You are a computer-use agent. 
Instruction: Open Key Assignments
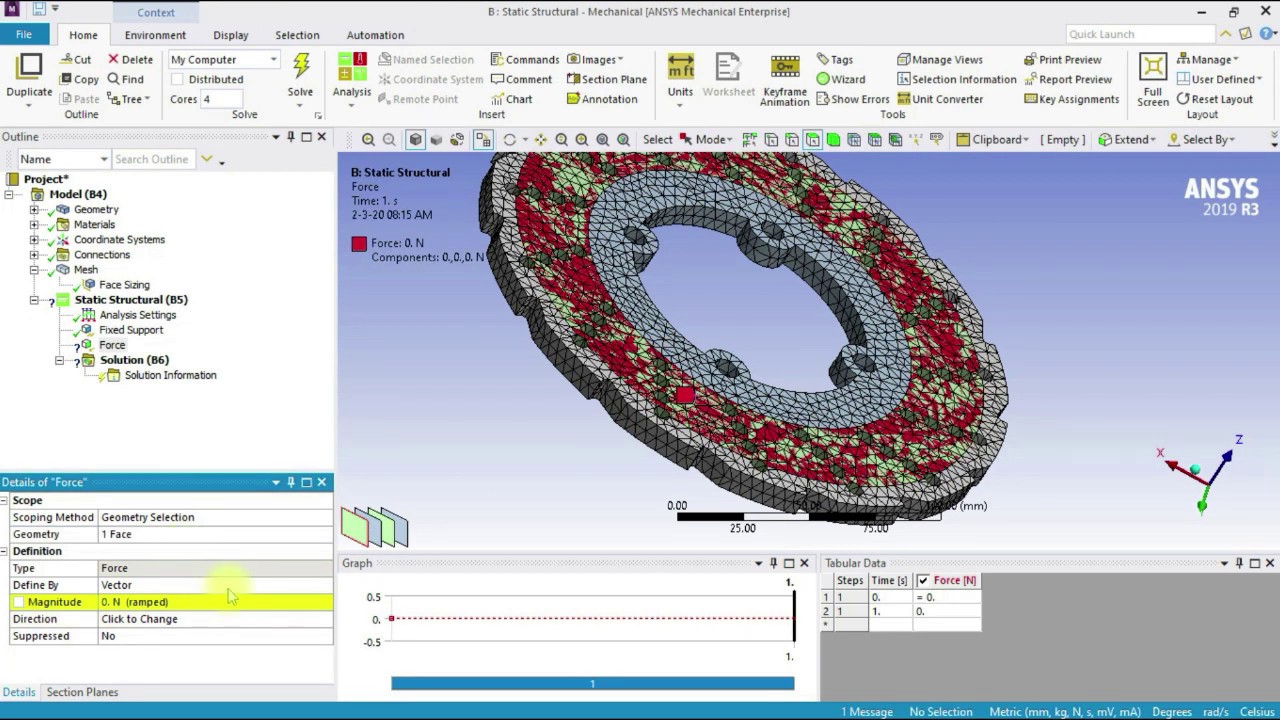1071,99
